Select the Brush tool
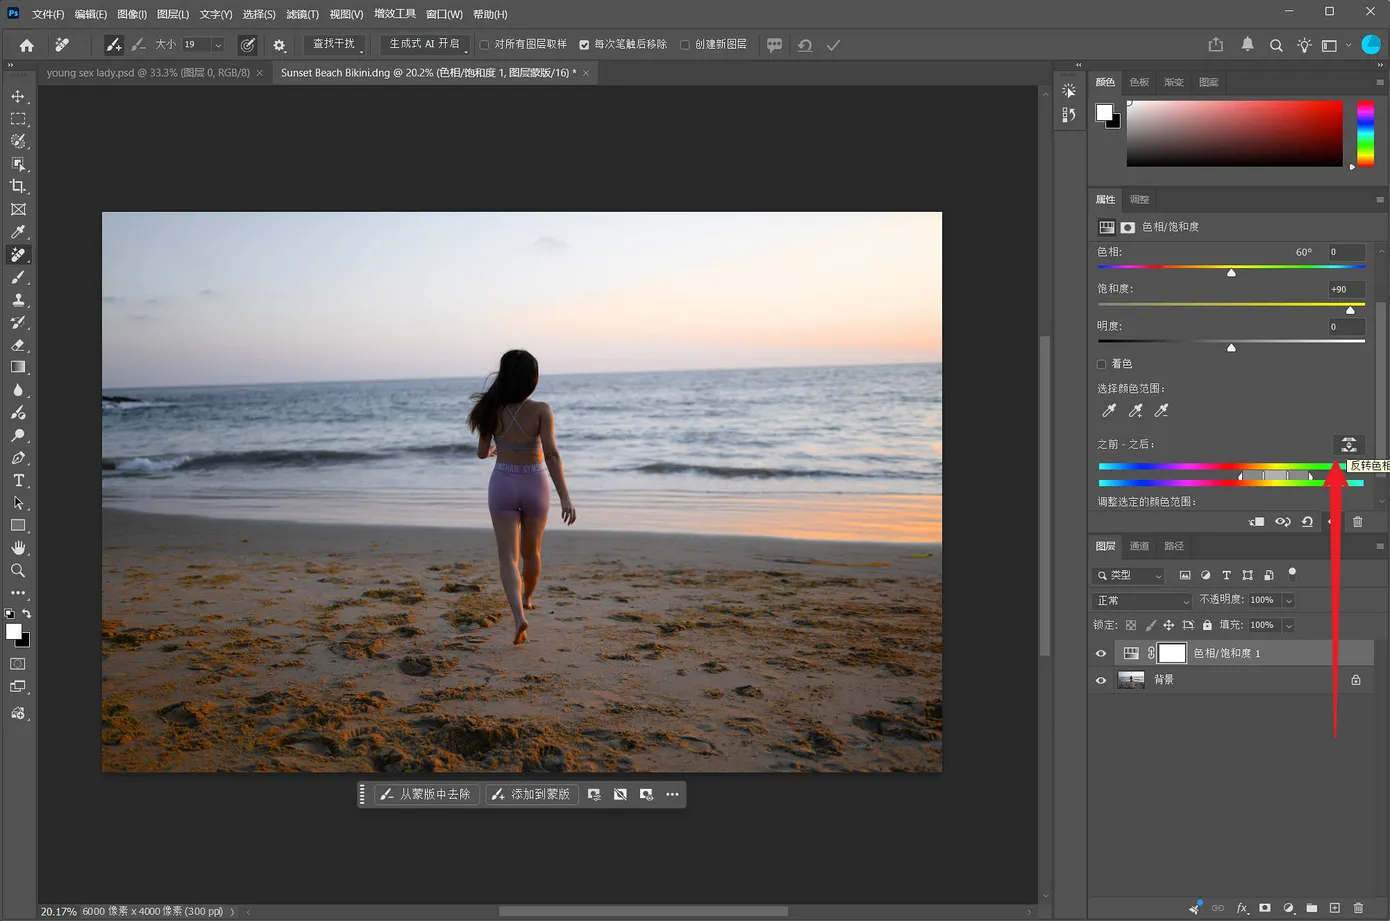The image size is (1390, 921). [x=18, y=277]
